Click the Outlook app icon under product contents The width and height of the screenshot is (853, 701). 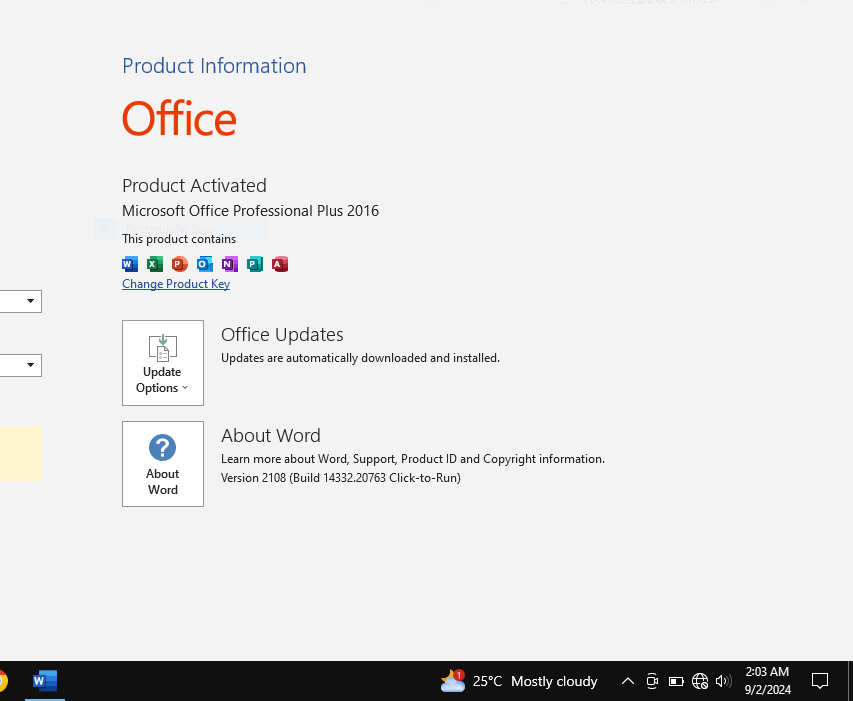205,264
